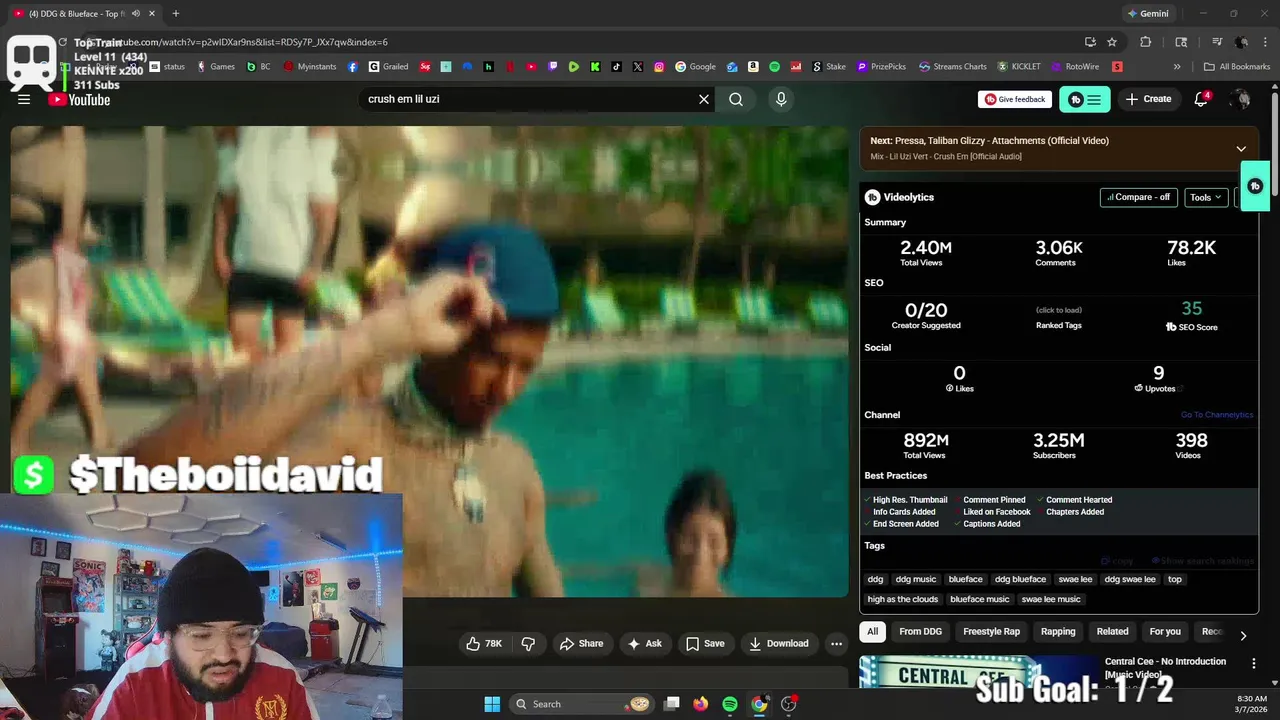
Task: Click in the YouTube search field
Action: click(528, 99)
